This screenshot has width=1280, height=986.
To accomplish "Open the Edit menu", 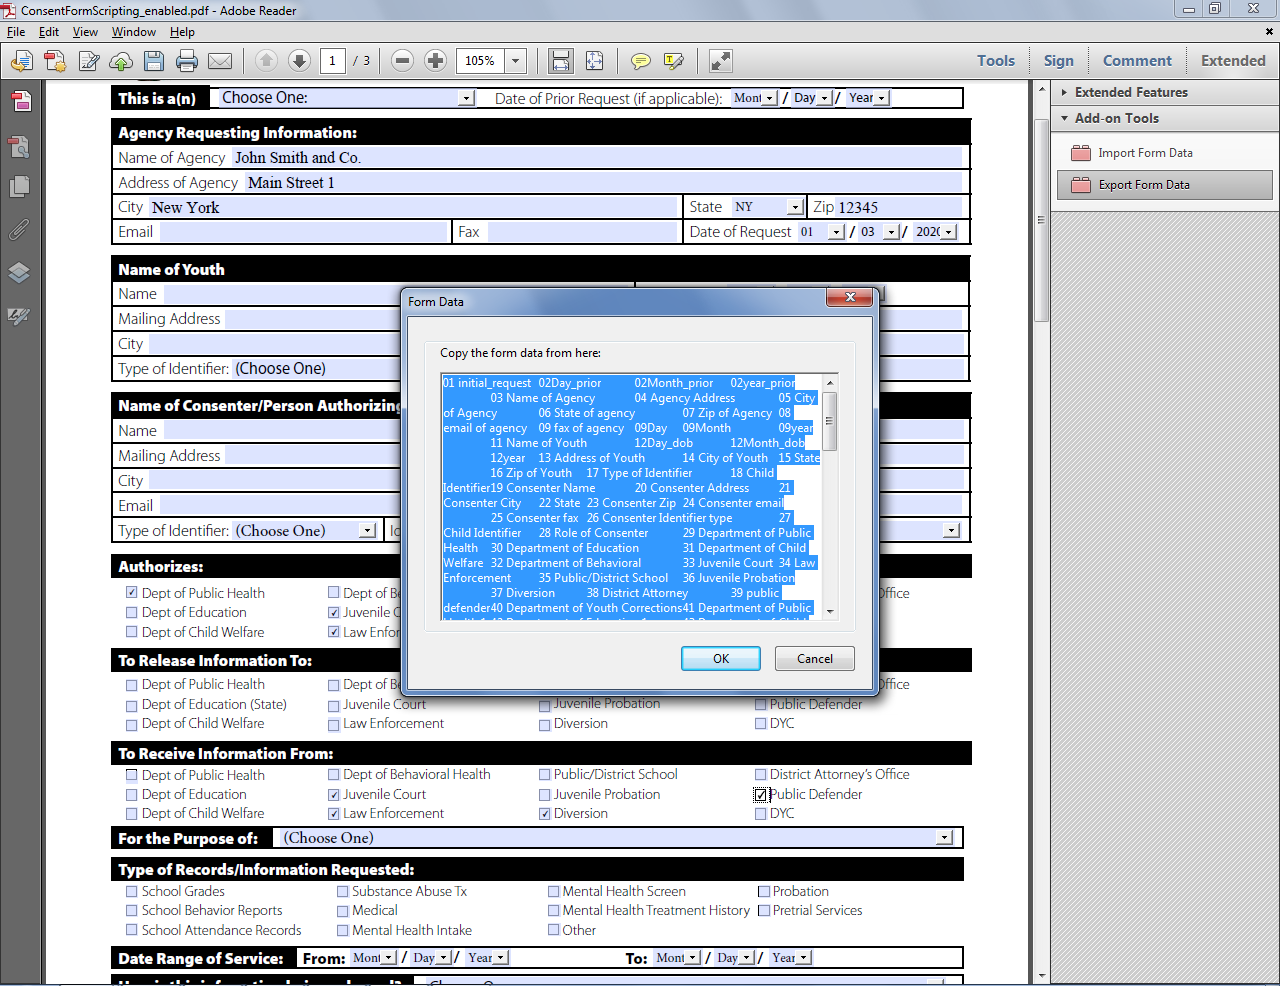I will [49, 32].
